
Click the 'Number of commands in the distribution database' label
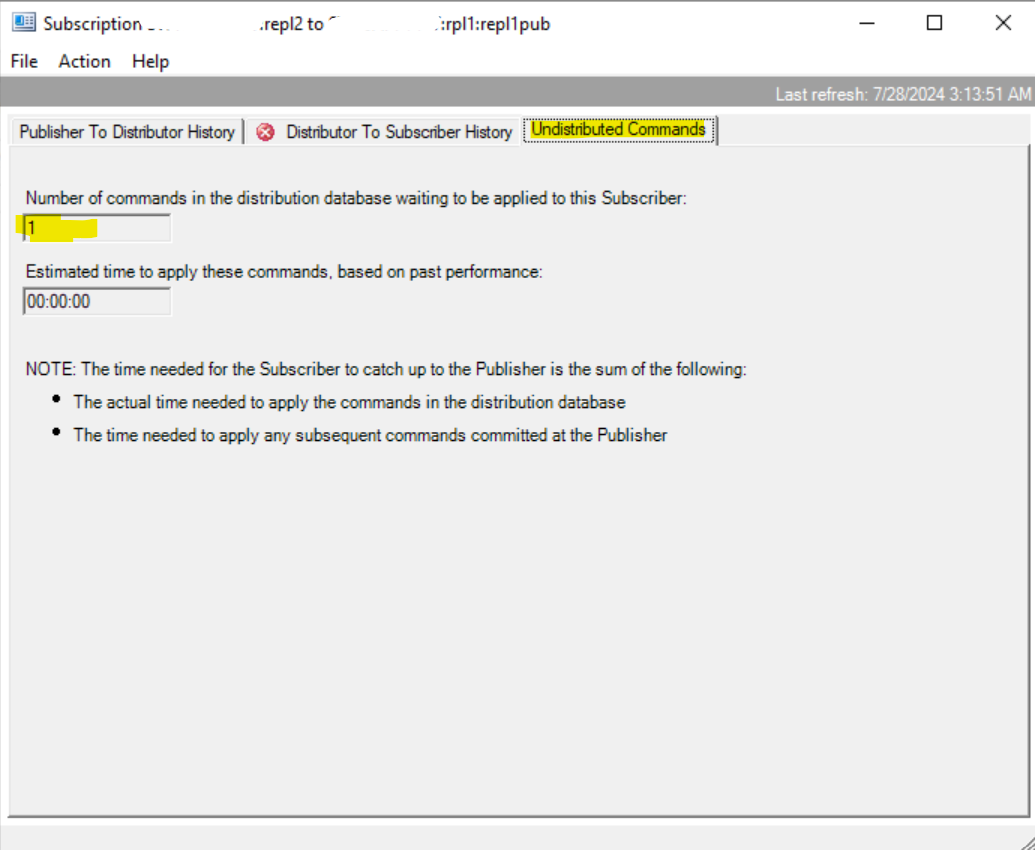pos(356,198)
